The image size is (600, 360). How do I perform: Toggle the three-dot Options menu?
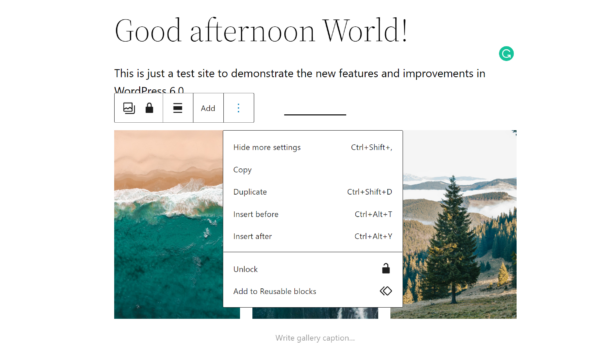click(238, 108)
